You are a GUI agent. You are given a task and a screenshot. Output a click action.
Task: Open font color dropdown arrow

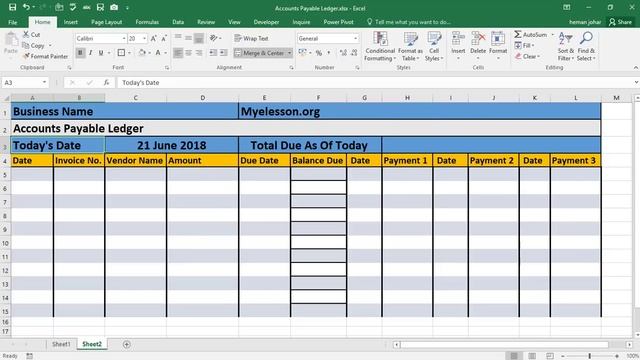[165, 53]
